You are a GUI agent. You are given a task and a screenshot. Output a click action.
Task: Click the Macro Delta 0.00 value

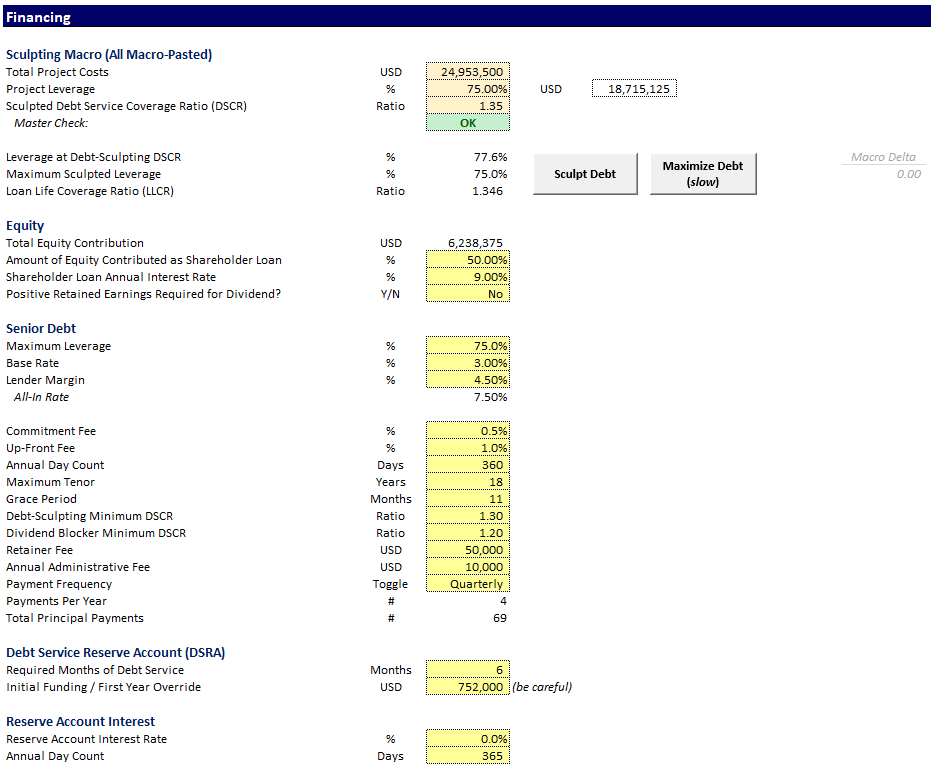[909, 174]
